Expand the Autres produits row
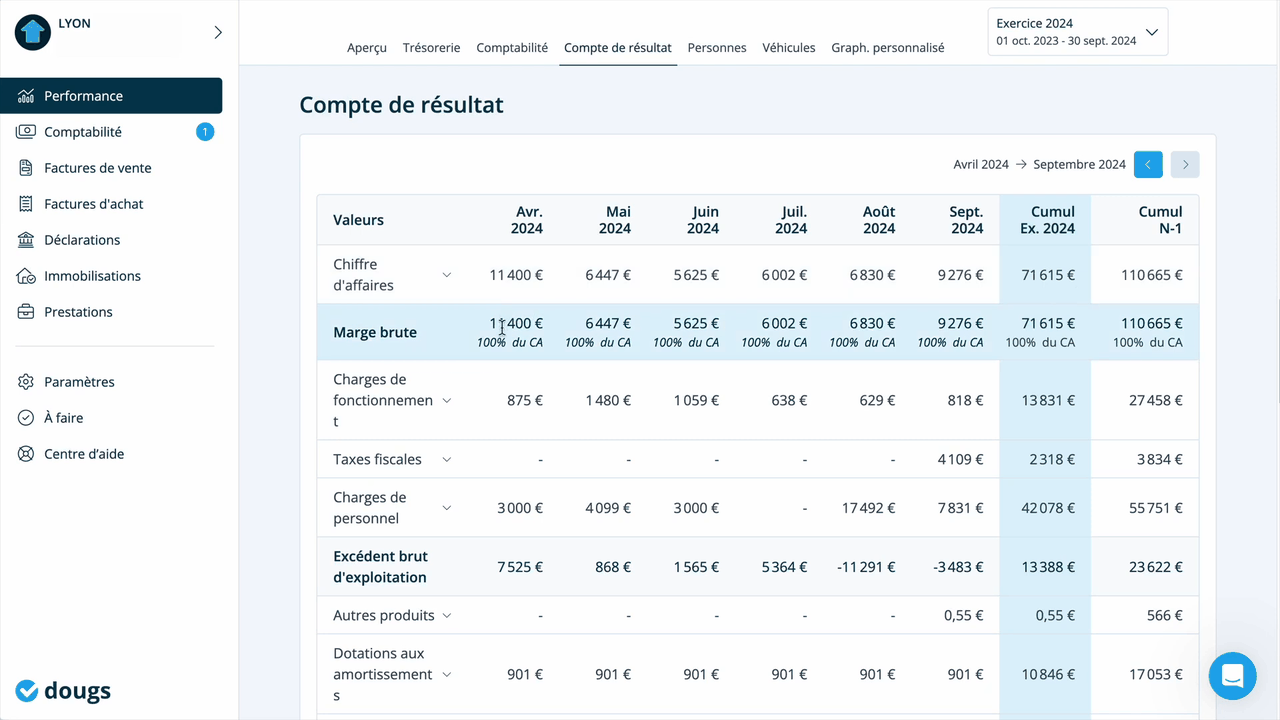The image size is (1280, 720). pos(447,616)
